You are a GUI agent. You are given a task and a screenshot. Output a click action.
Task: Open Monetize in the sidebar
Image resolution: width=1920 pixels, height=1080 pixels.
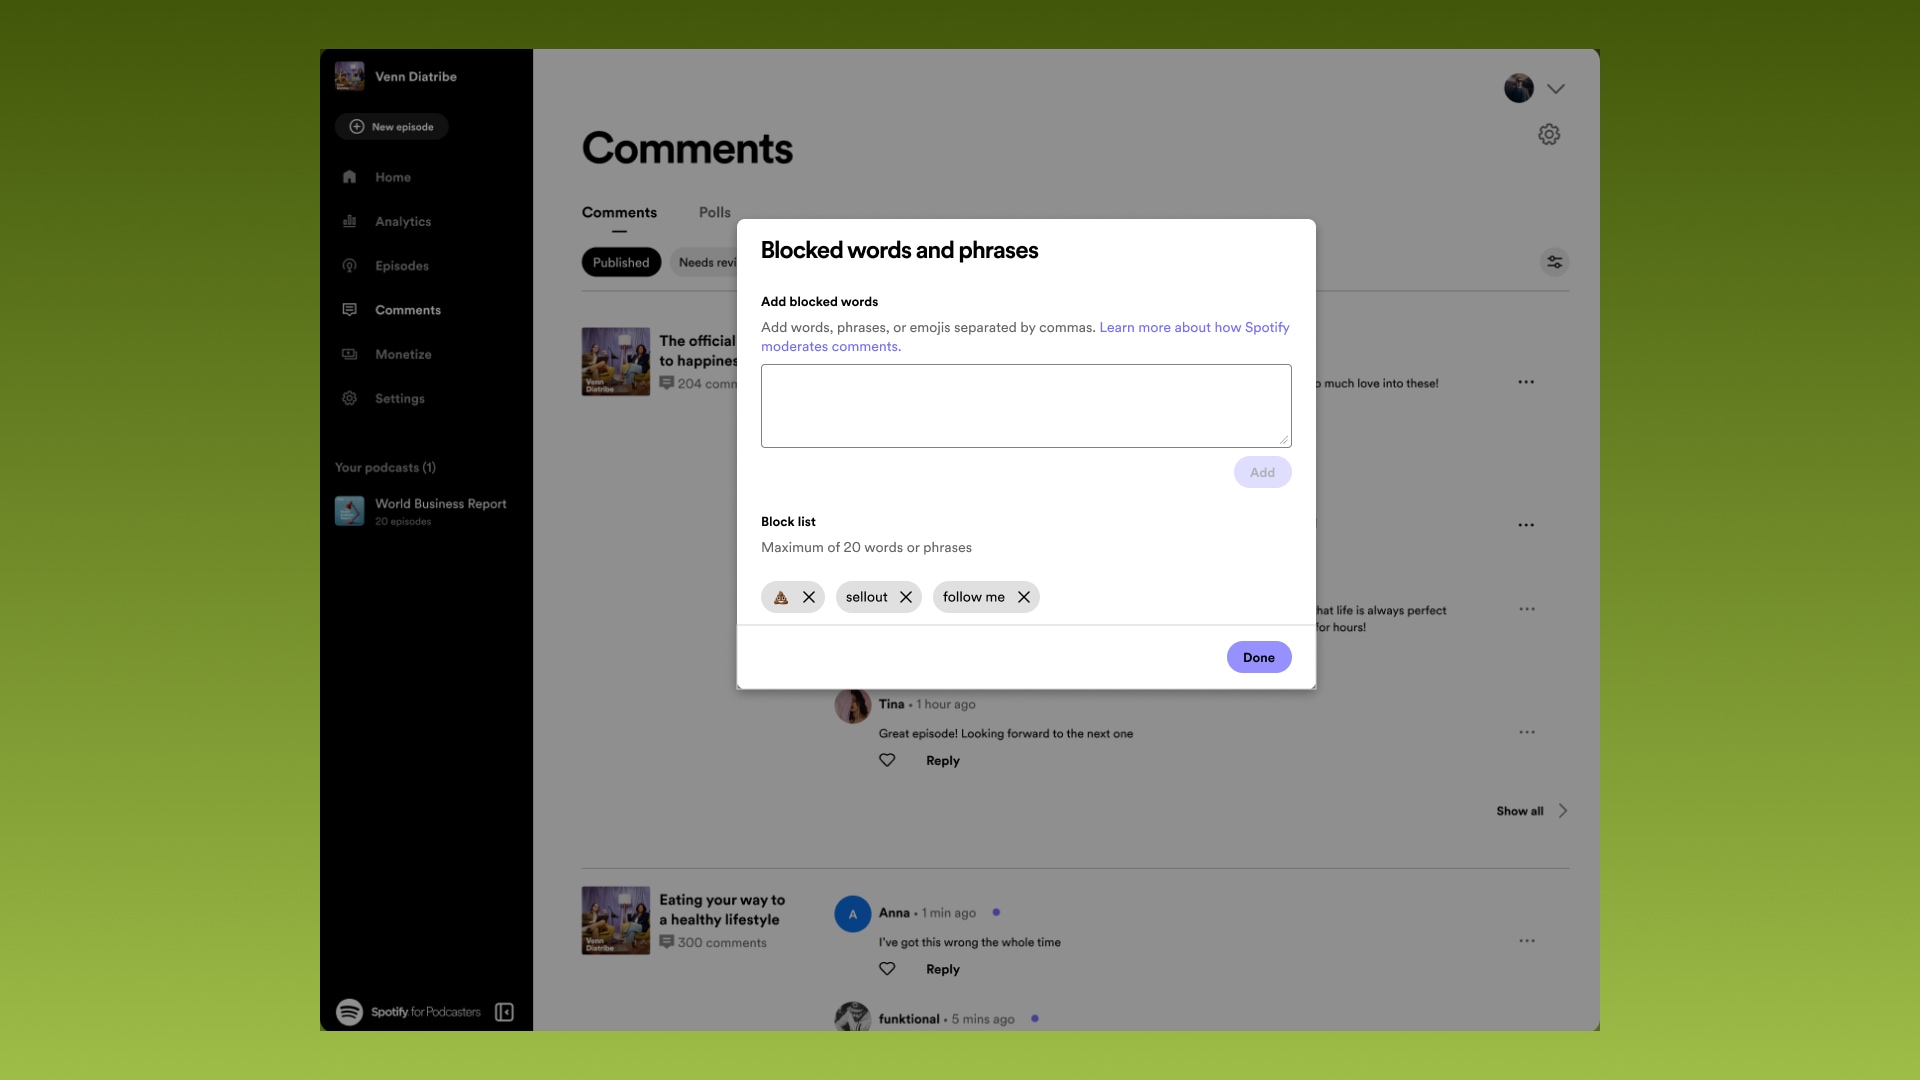403,354
